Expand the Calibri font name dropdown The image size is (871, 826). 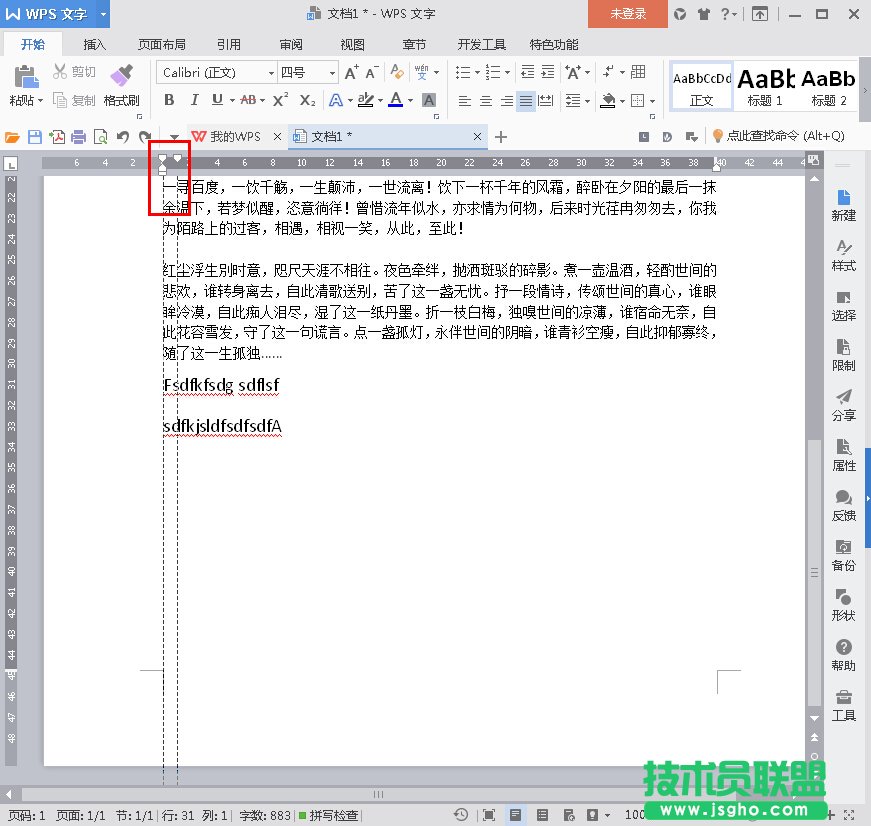(271, 73)
